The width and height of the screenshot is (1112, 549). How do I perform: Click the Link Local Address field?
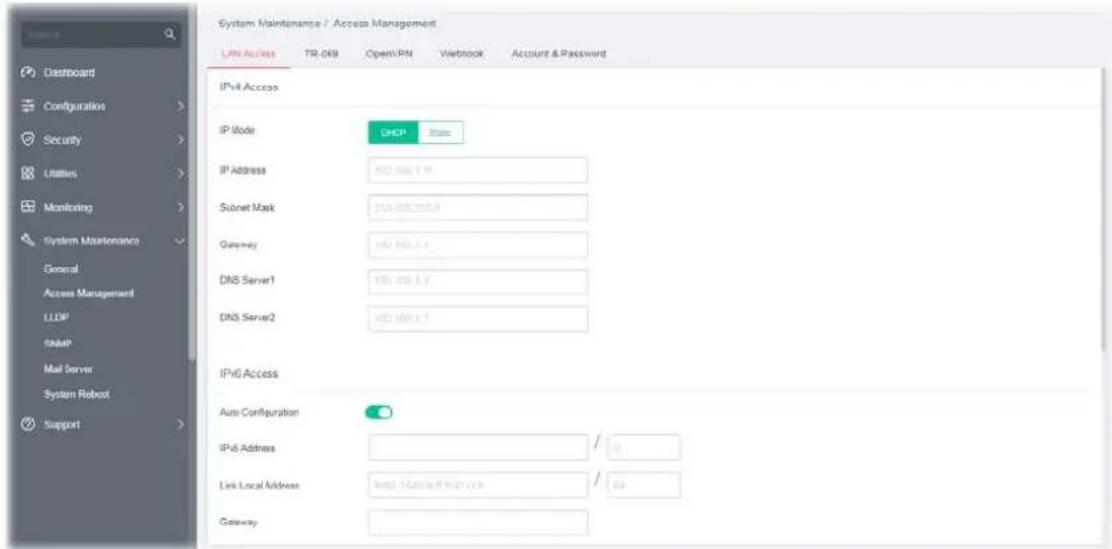[x=478, y=485]
